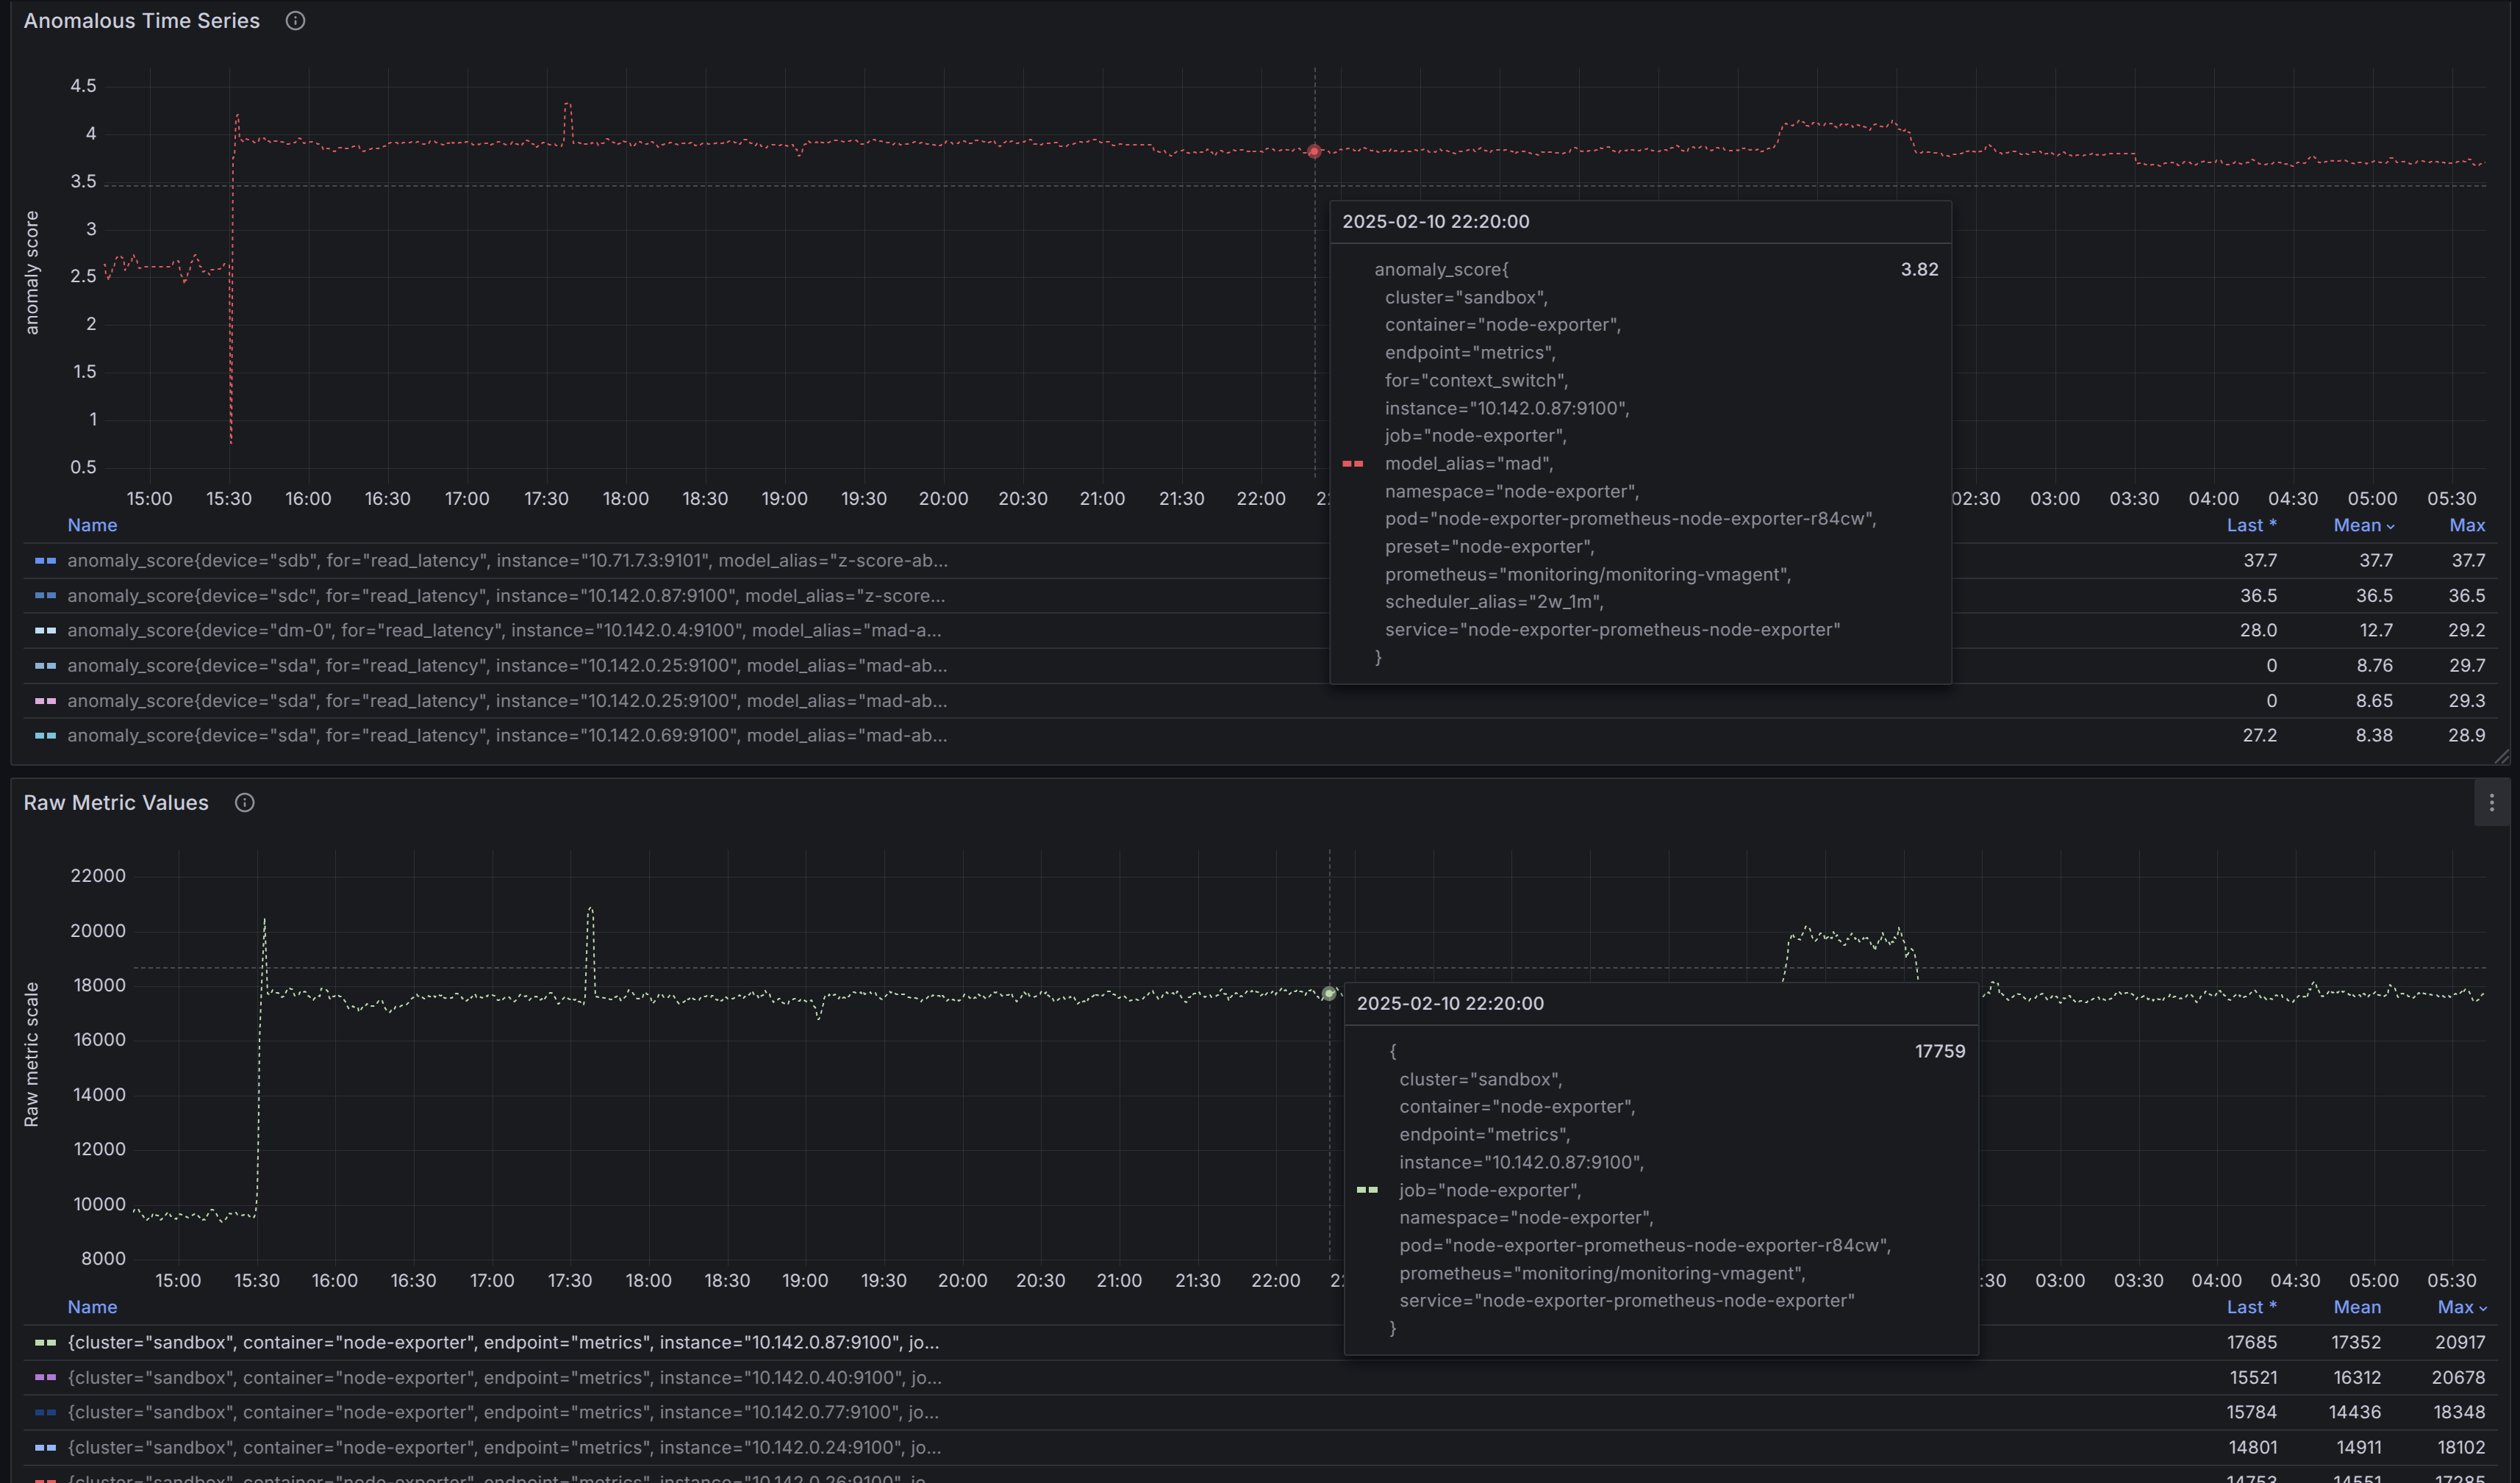Image resolution: width=2520 pixels, height=1483 pixels.
Task: Click info icon beside Raw Metric Values
Action: click(245, 803)
